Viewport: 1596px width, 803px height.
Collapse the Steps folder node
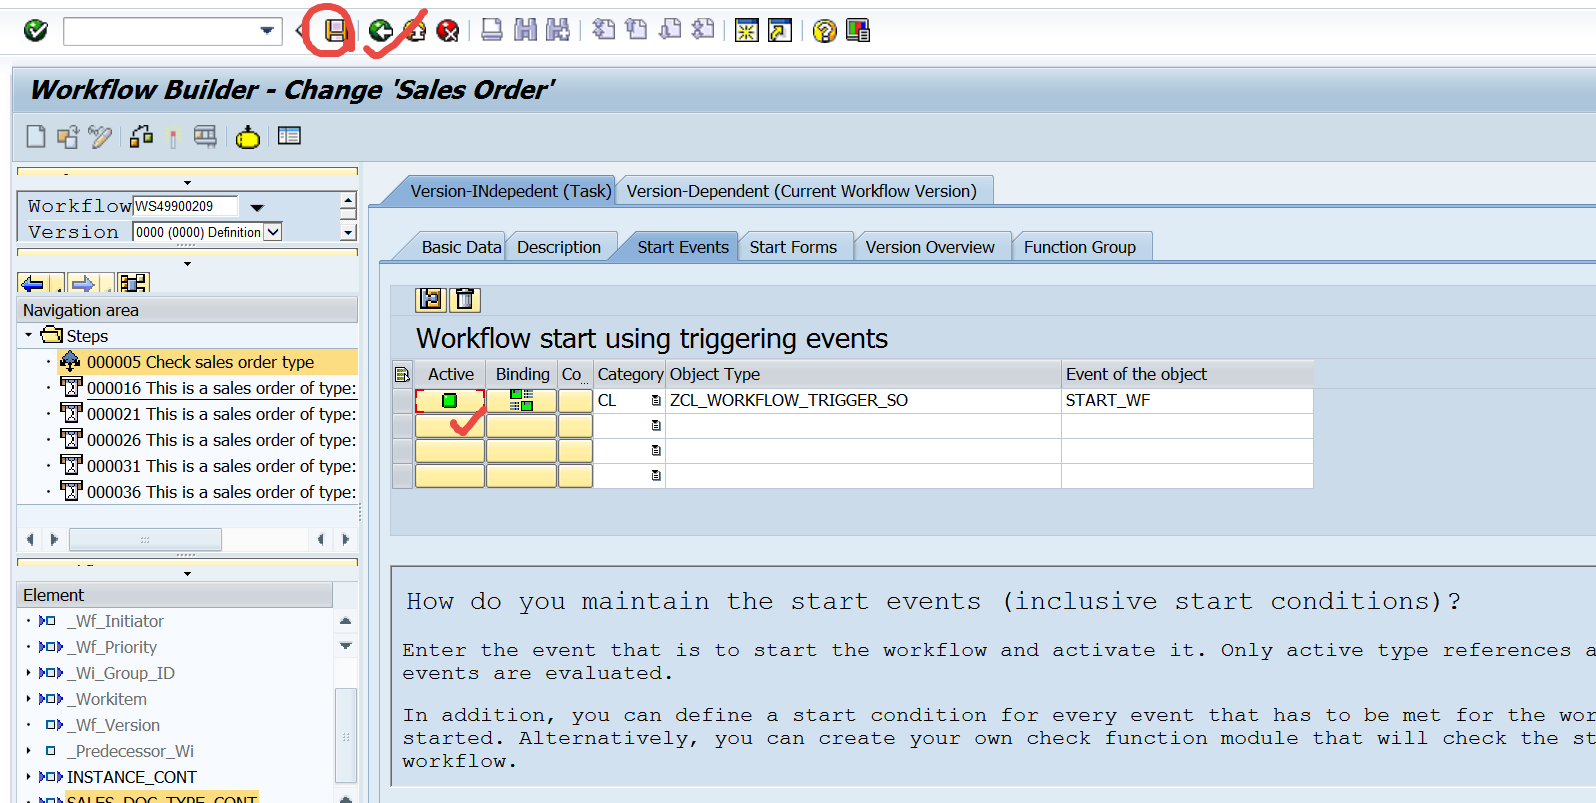pos(29,336)
